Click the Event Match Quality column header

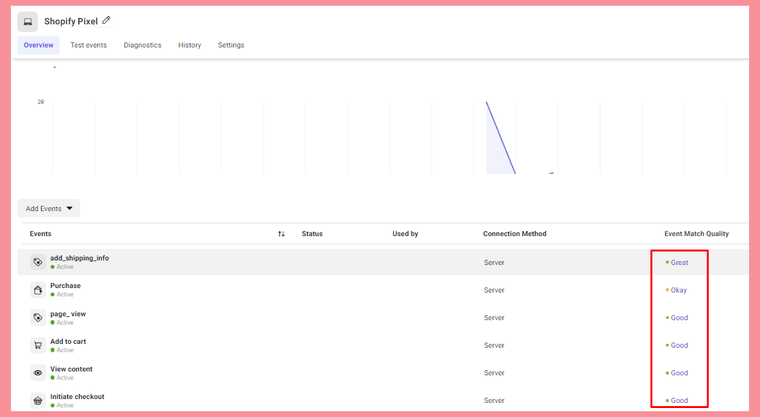coord(696,234)
